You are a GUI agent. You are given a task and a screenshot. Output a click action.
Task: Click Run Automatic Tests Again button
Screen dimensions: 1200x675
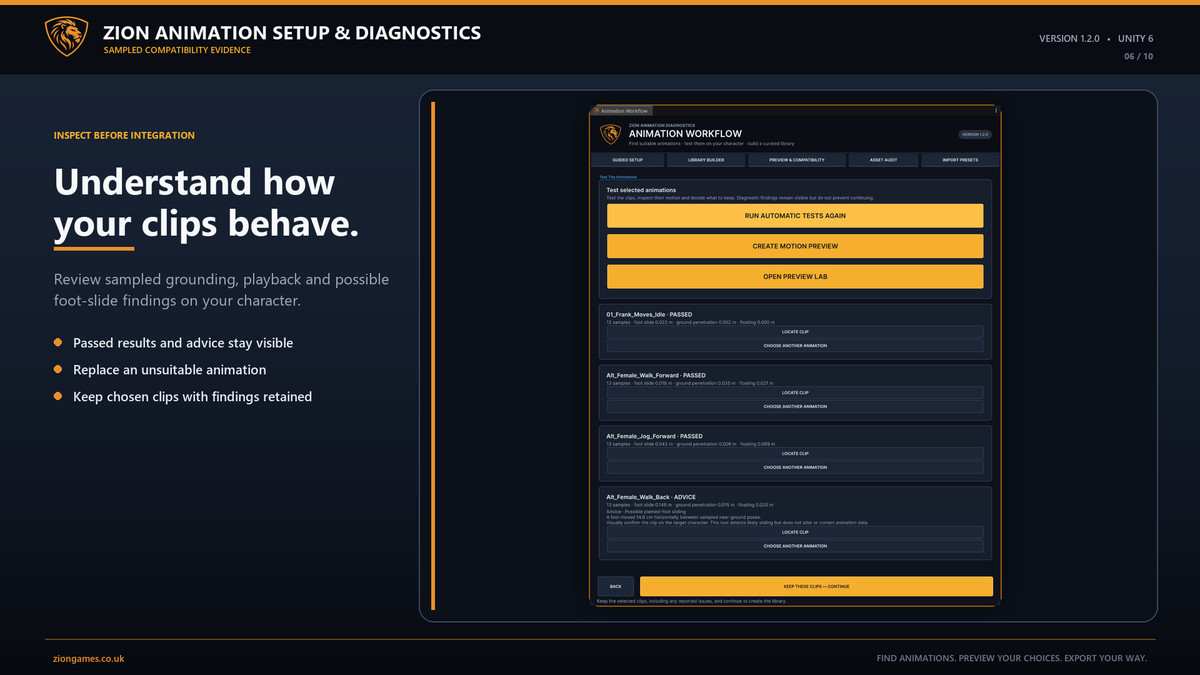click(x=795, y=216)
